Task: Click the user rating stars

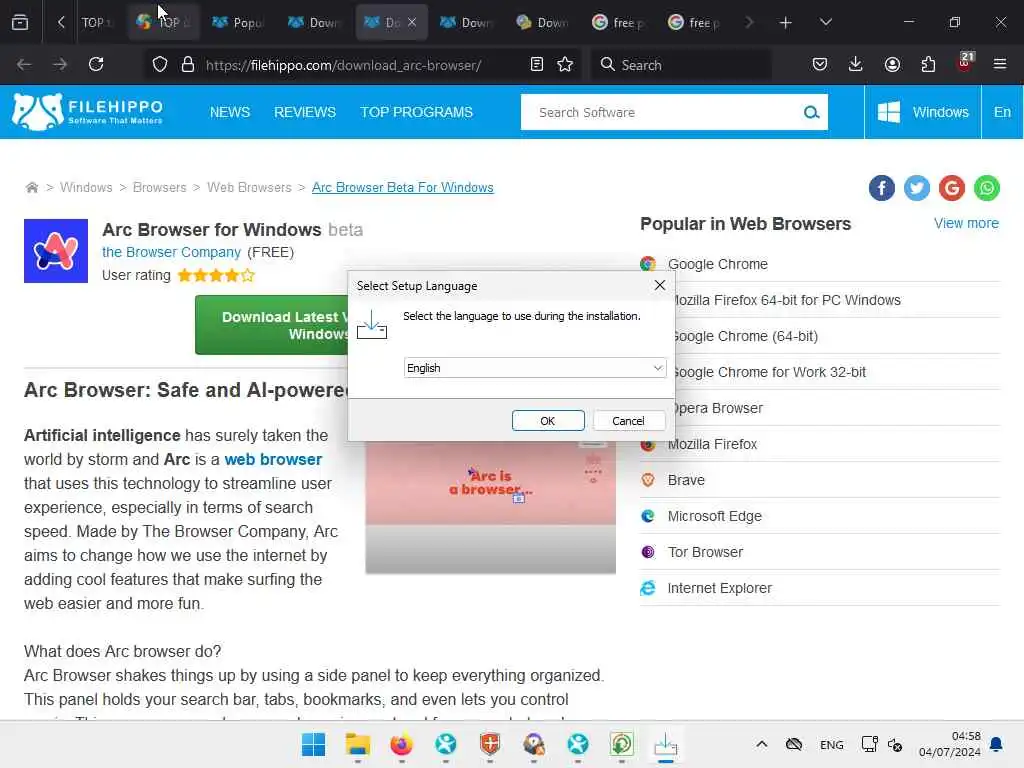Action: (x=216, y=276)
